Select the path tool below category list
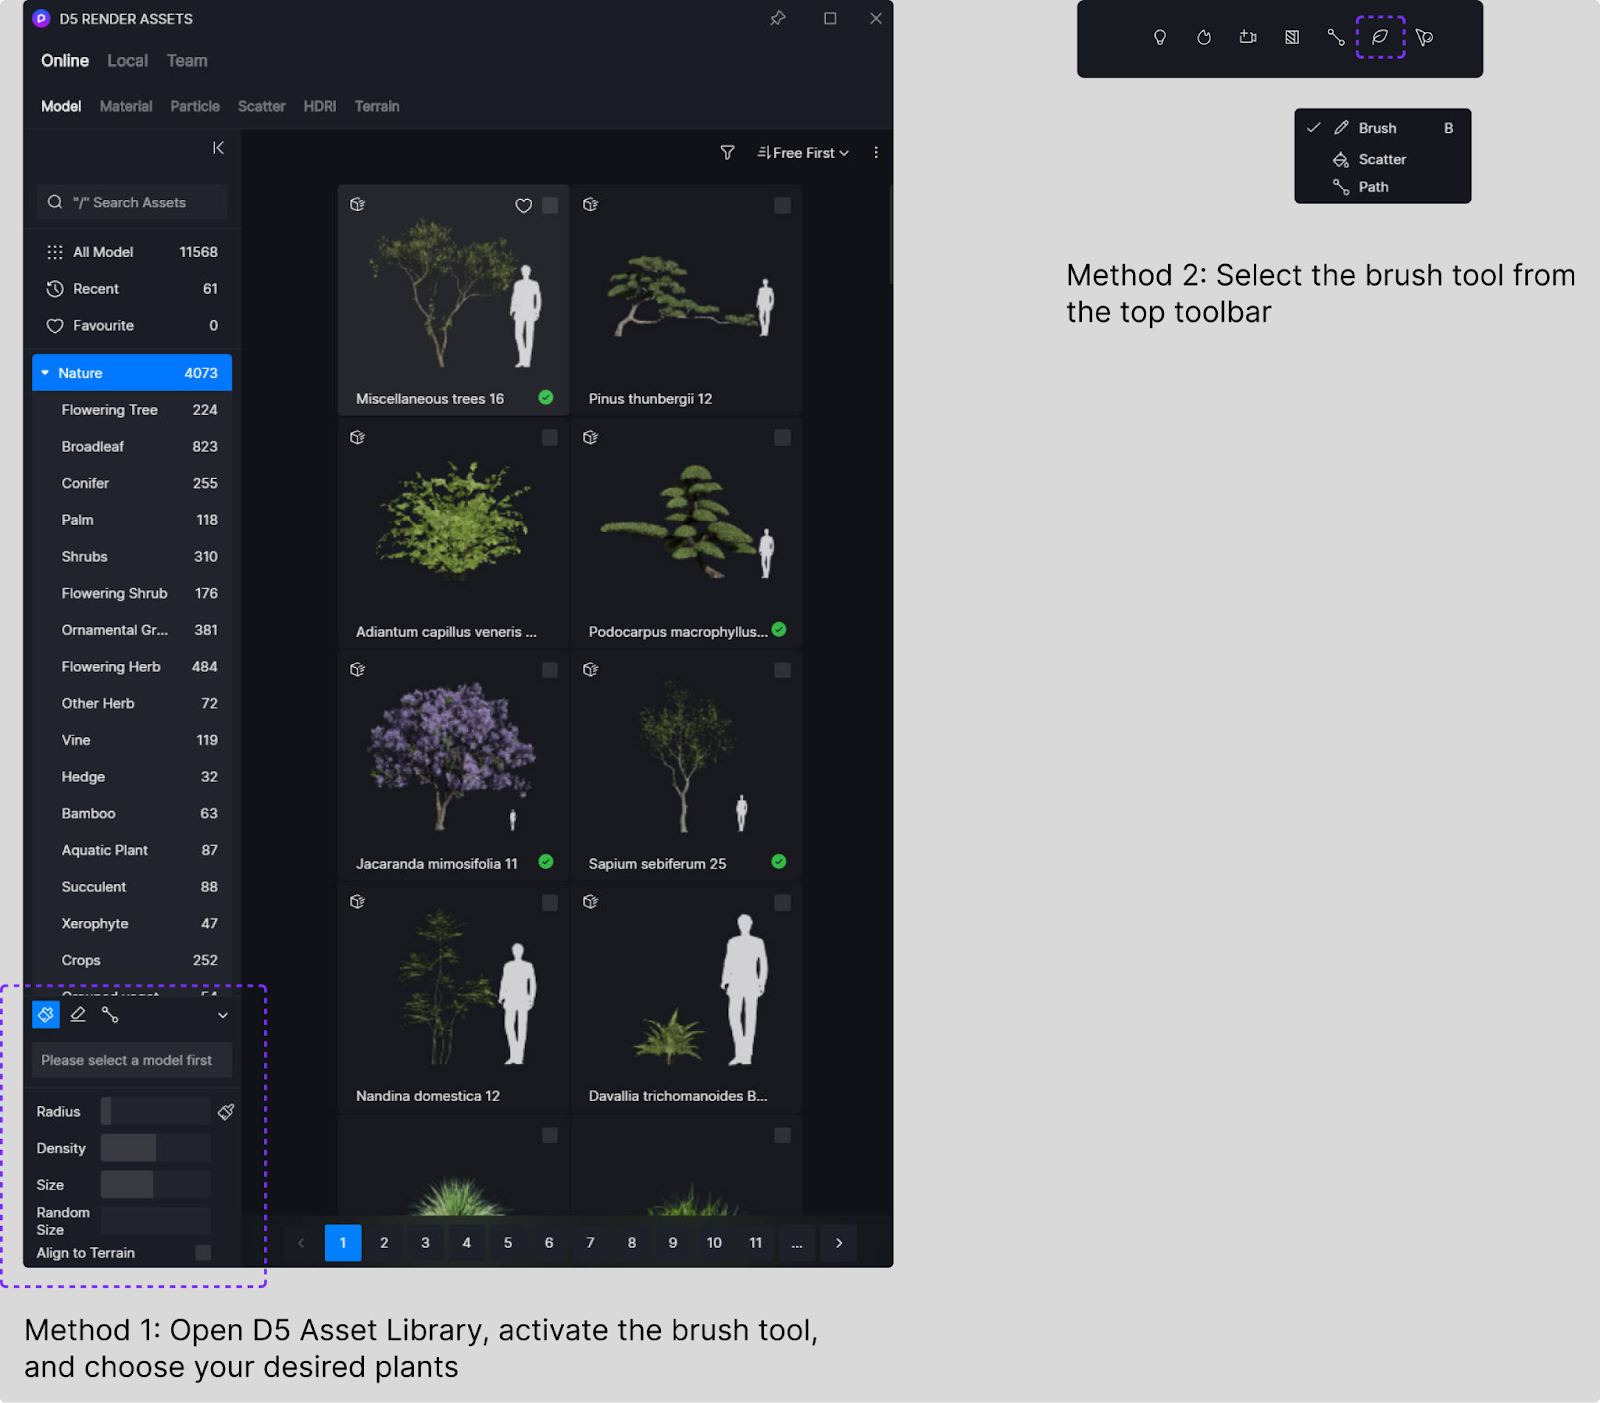1600x1403 pixels. click(110, 1015)
